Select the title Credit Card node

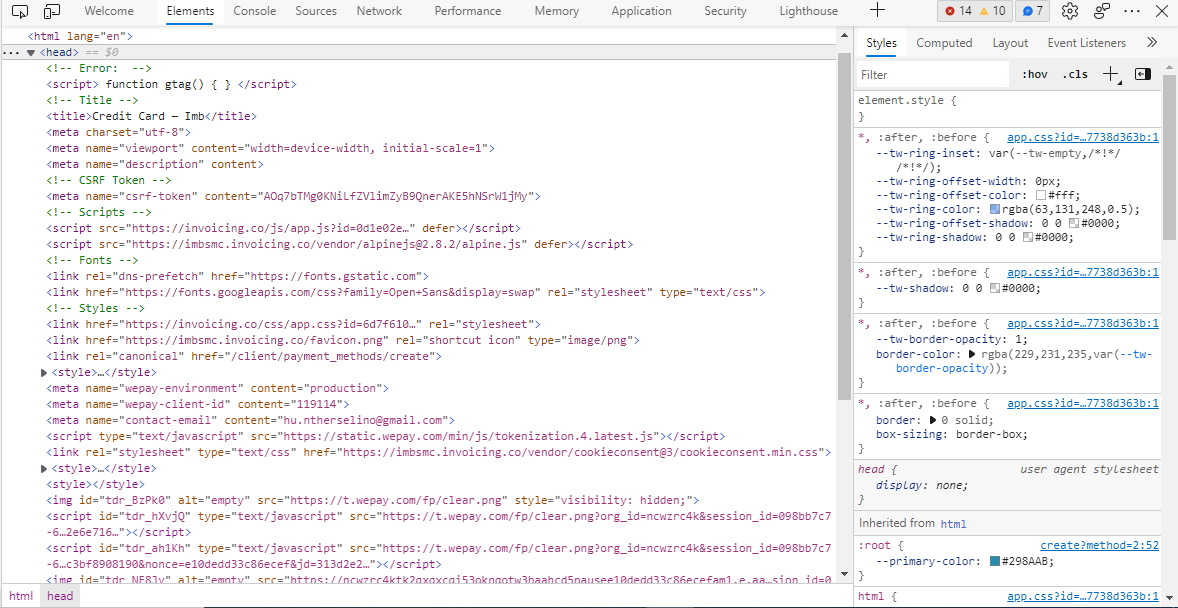[152, 116]
